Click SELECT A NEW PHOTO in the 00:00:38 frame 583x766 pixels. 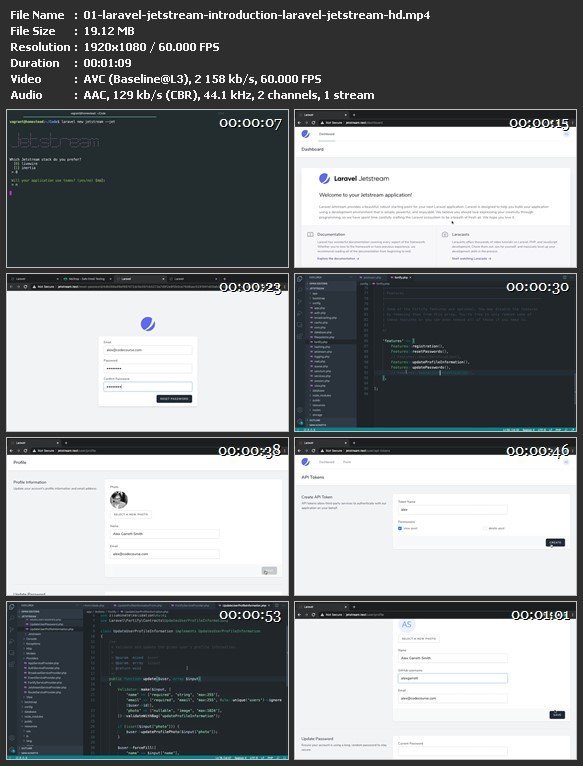[131, 514]
